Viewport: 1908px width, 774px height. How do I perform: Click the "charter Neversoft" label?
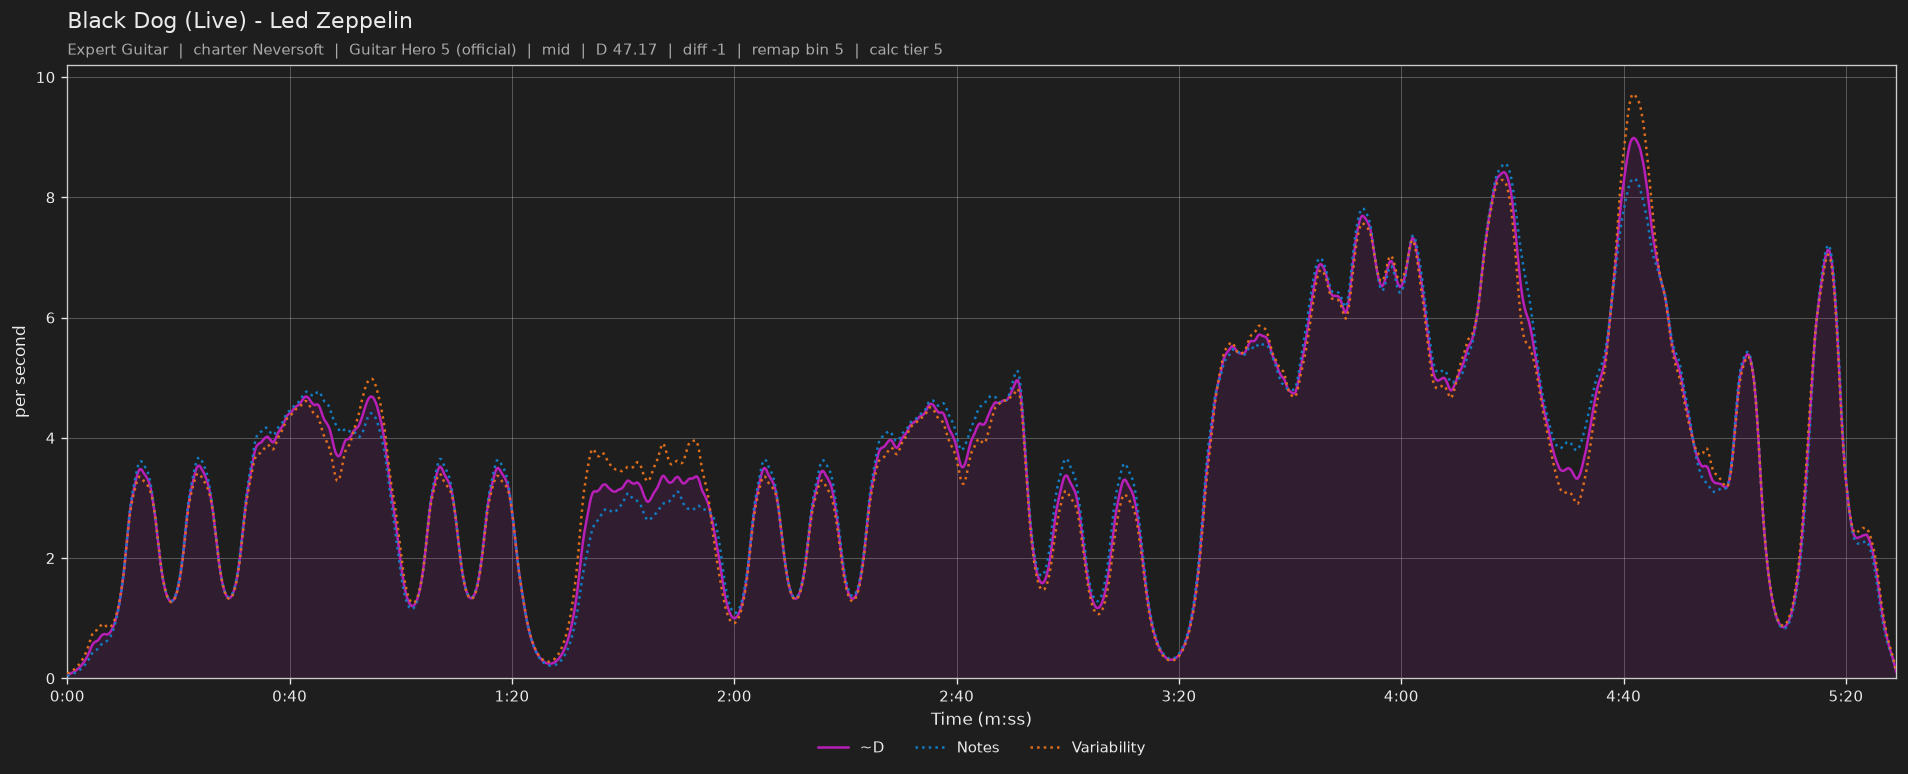coord(258,50)
